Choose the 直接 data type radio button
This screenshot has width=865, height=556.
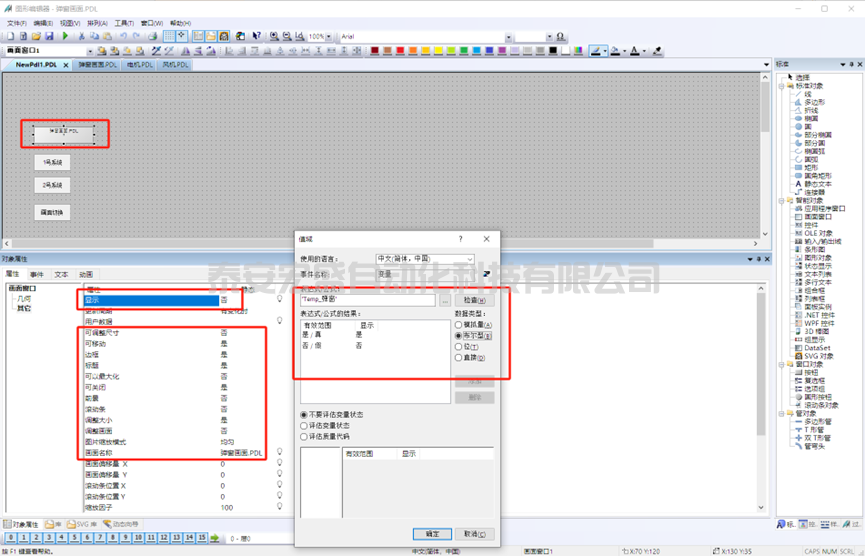click(459, 358)
